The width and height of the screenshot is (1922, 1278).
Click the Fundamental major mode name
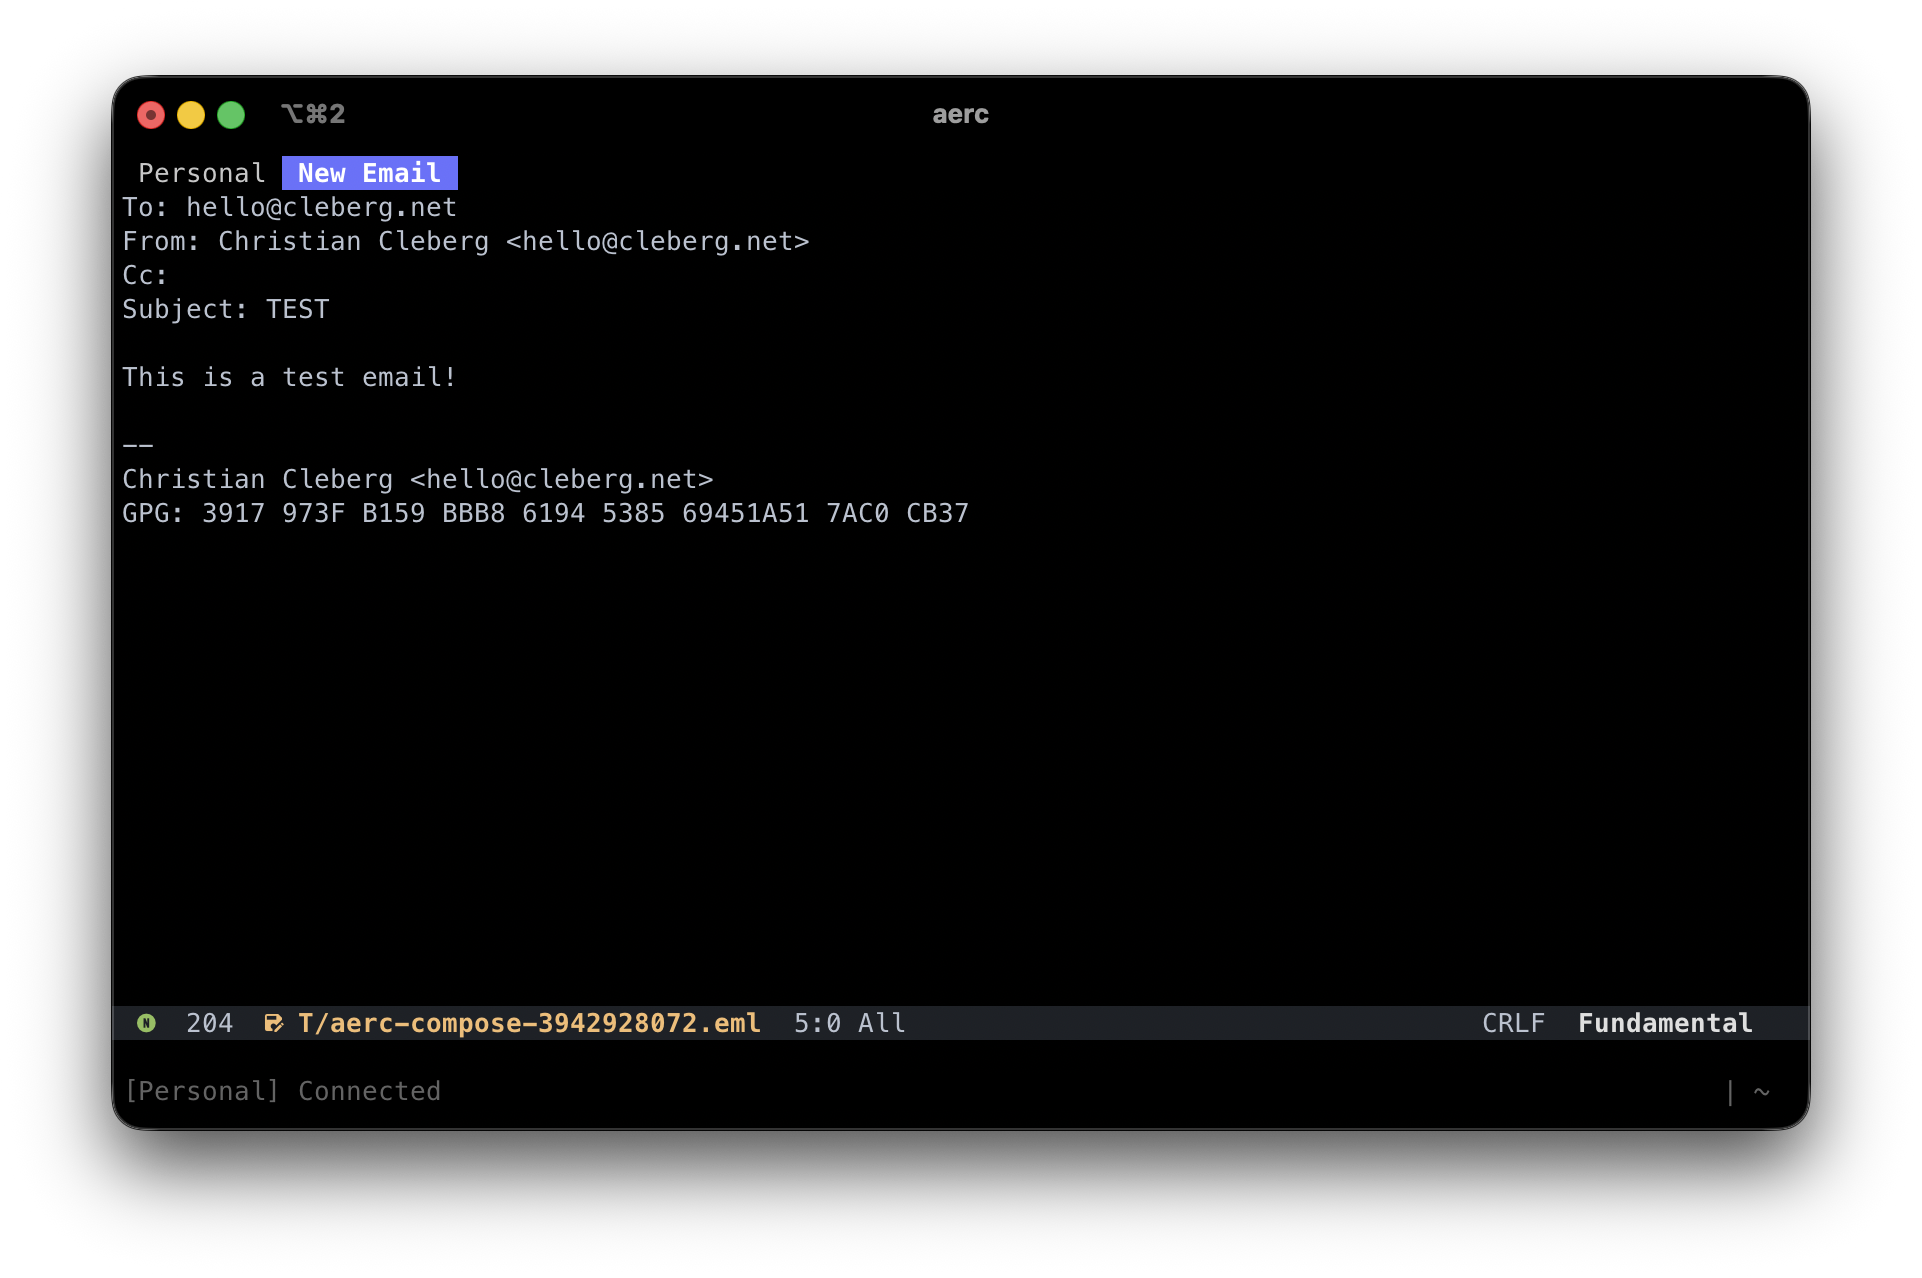(x=1663, y=1022)
